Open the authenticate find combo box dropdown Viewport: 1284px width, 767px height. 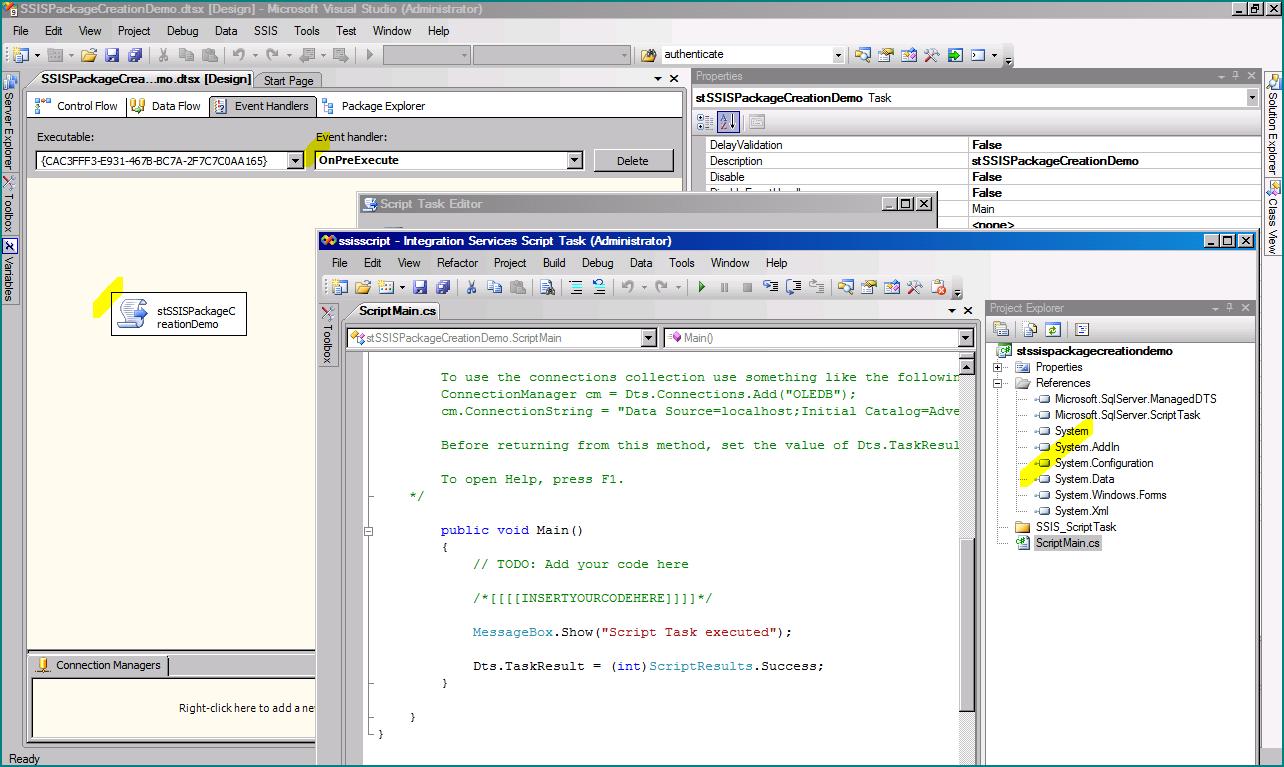click(x=838, y=55)
